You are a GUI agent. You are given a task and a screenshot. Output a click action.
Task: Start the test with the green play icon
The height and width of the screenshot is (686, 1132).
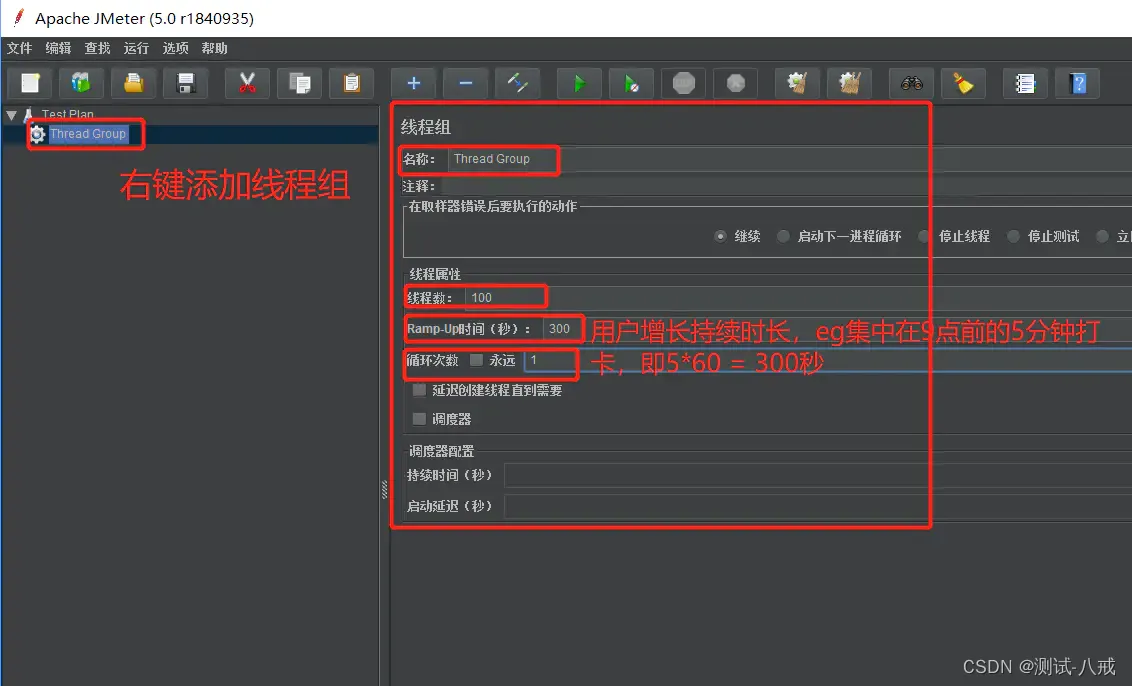(x=579, y=84)
